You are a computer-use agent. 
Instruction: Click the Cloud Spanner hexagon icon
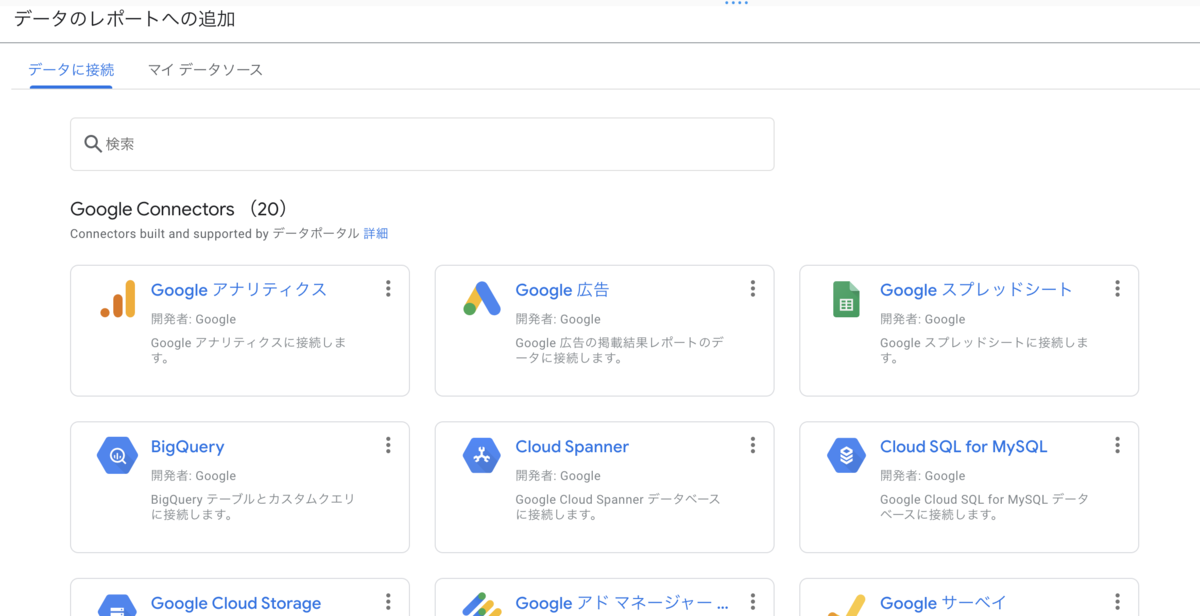(x=482, y=456)
